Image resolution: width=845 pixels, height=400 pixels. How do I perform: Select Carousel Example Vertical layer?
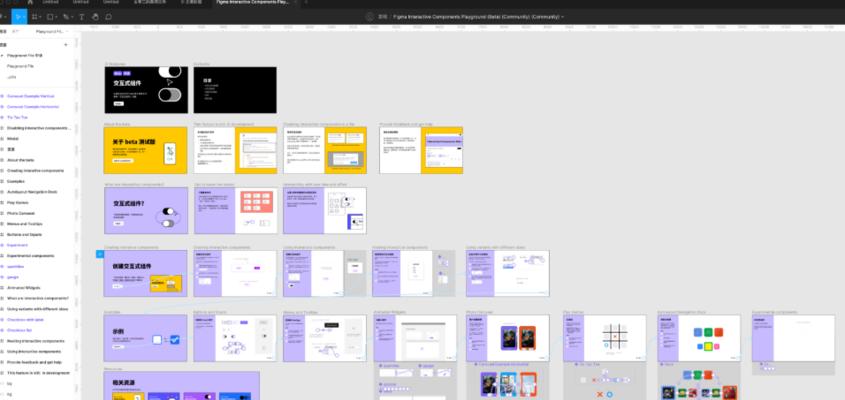[x=31, y=96]
